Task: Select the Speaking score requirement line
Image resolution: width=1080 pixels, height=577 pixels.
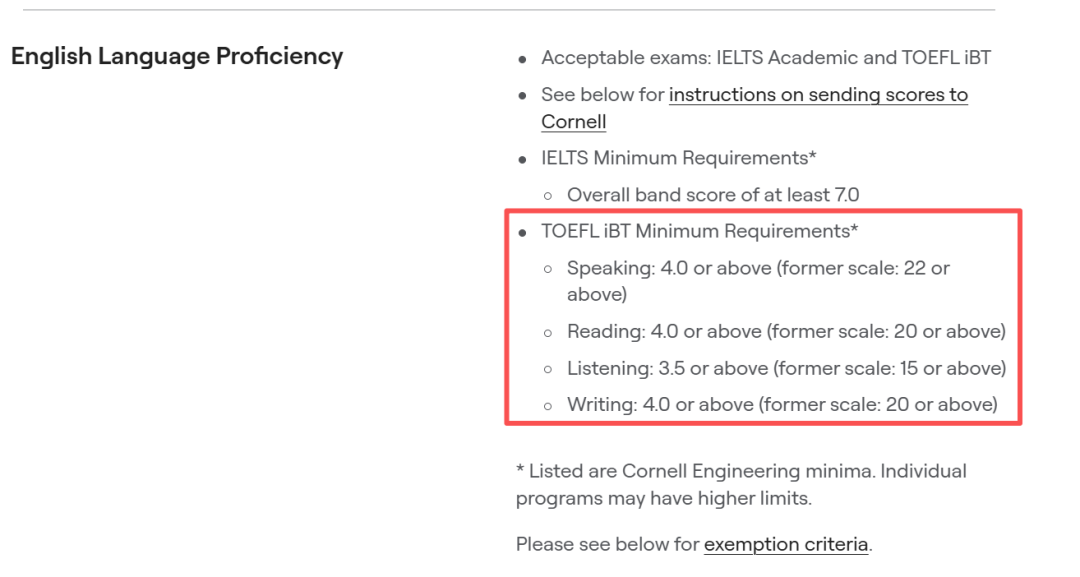Action: (758, 268)
